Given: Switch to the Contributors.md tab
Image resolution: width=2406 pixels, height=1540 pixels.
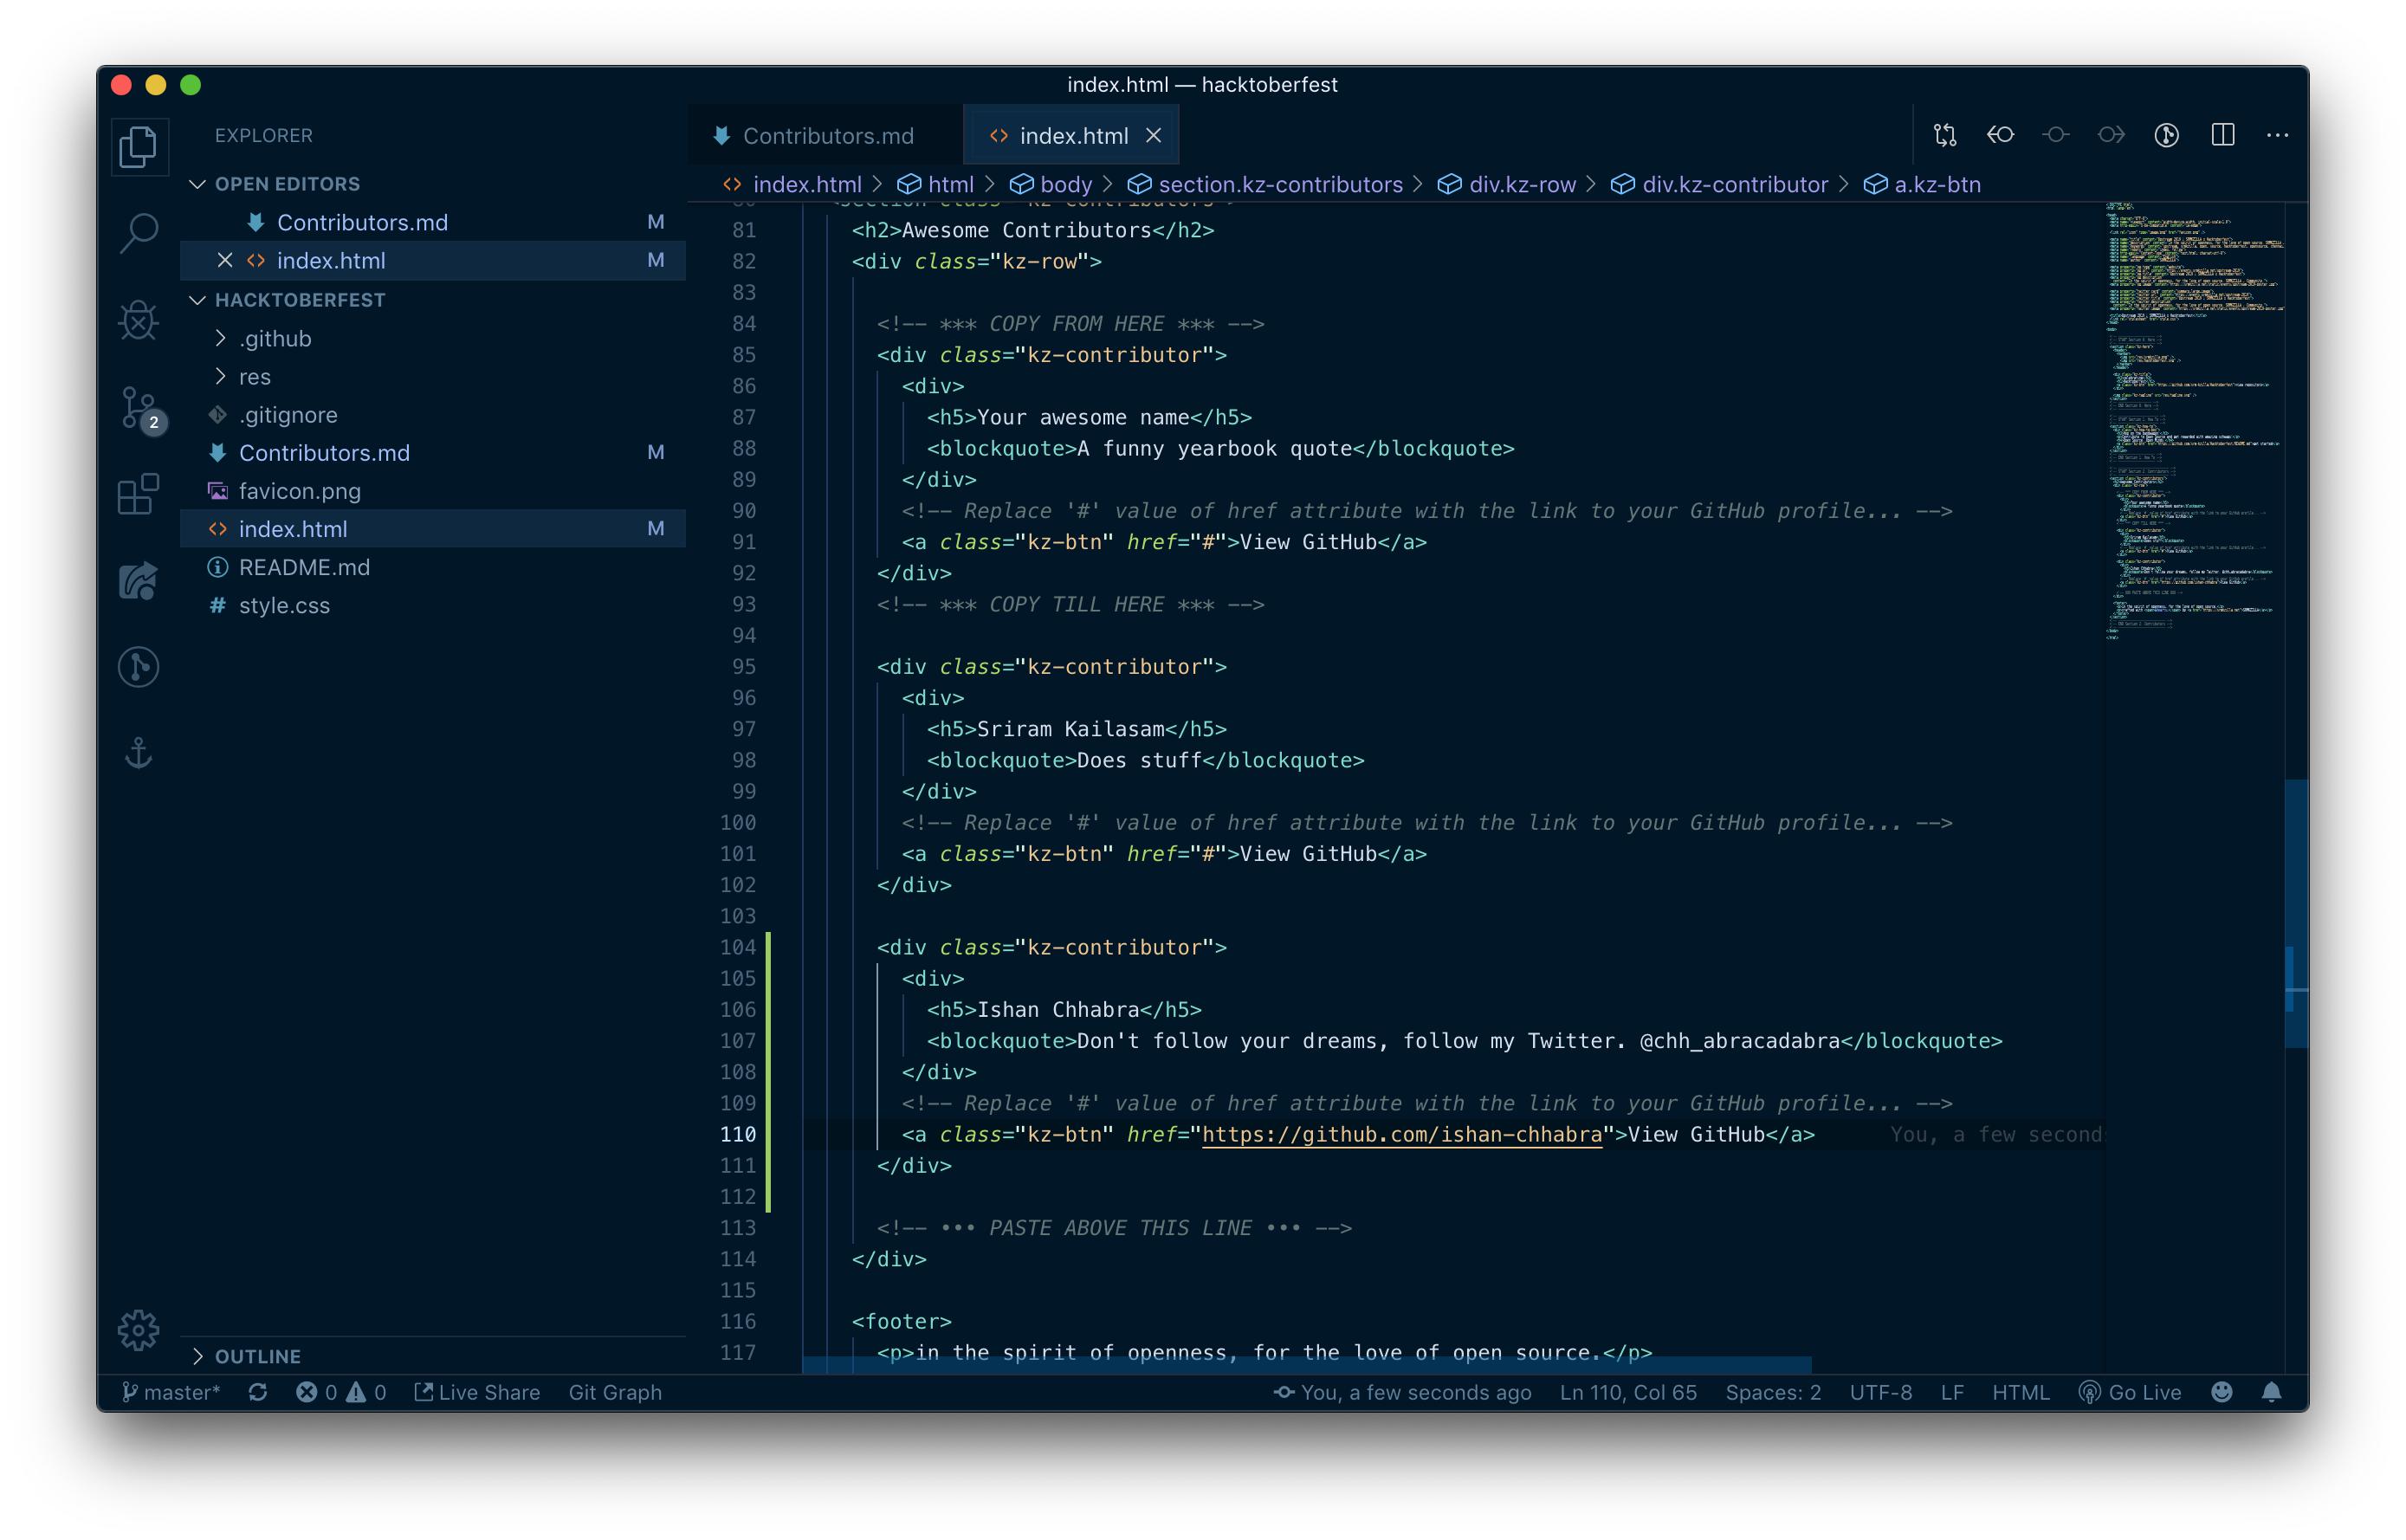Looking at the screenshot, I should pyautogui.click(x=826, y=136).
